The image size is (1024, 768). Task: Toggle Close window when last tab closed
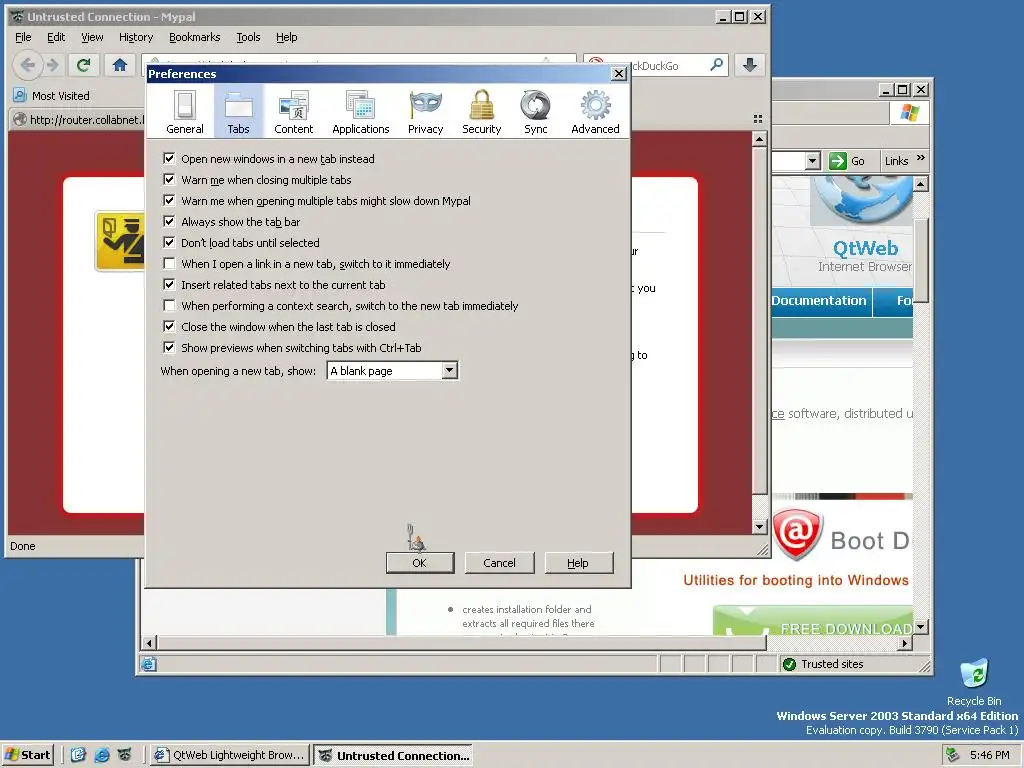[169, 327]
